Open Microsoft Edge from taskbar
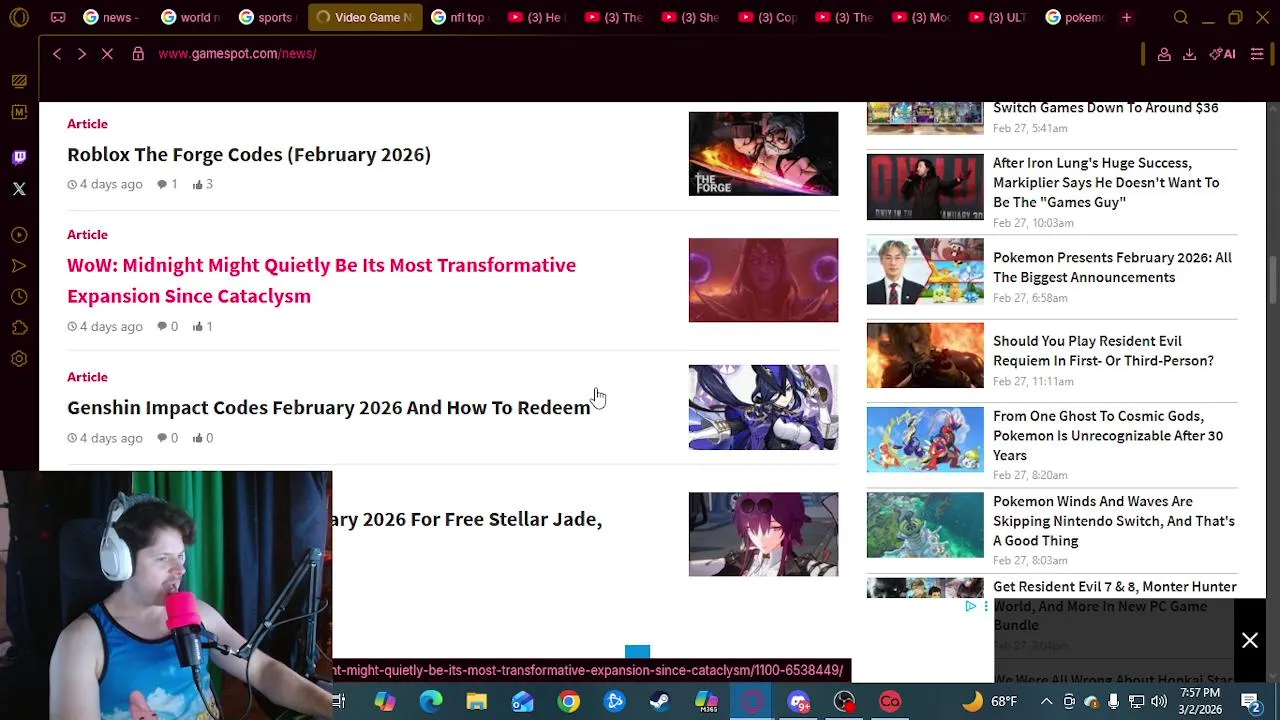Viewport: 1280px width, 720px height. coord(431,702)
